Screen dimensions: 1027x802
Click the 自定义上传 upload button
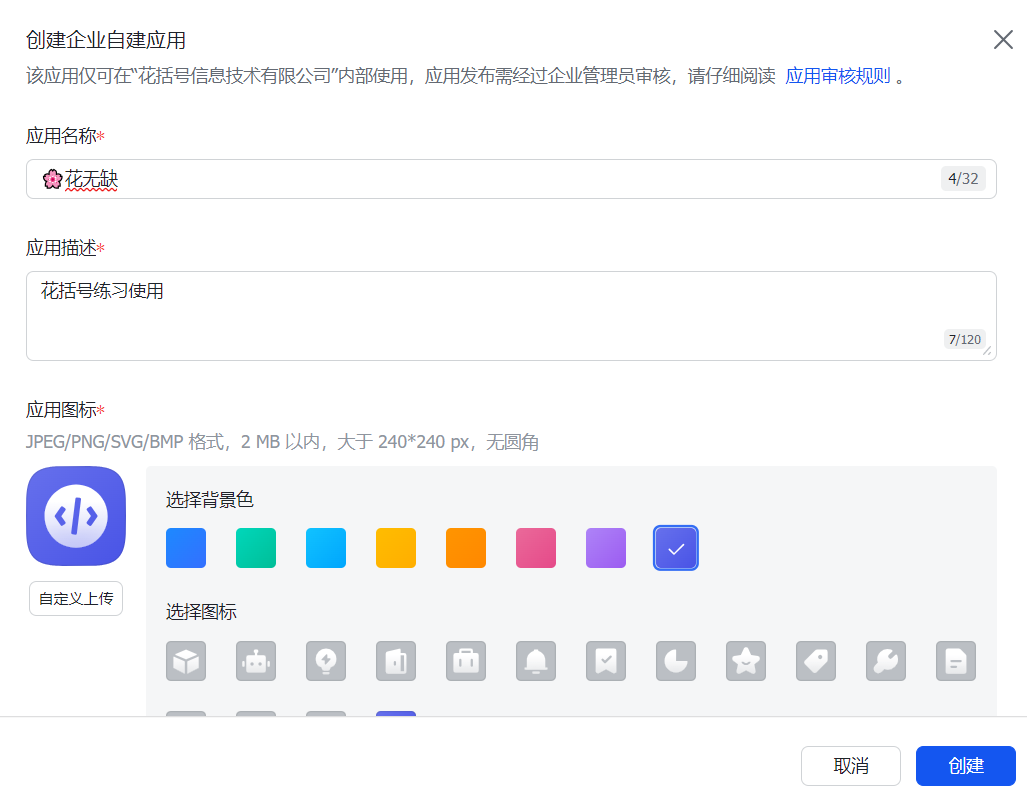tap(76, 599)
